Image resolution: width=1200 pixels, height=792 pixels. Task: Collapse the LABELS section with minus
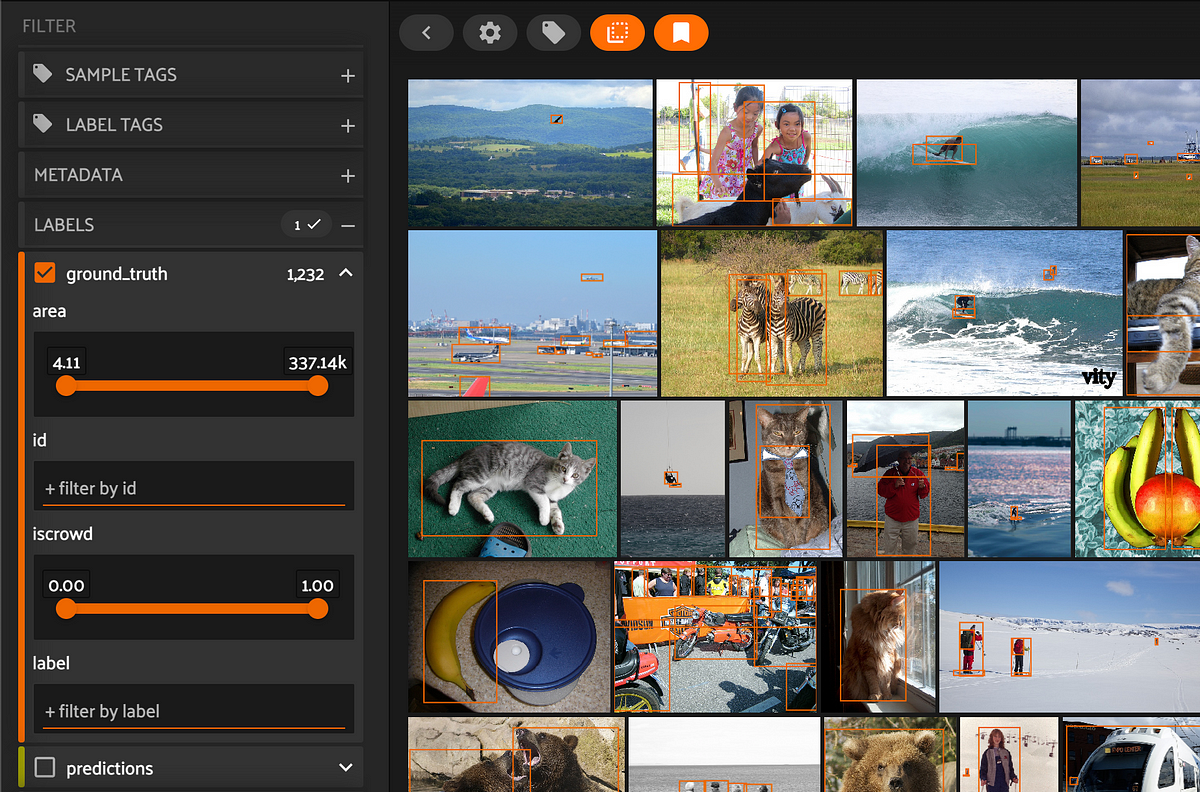(x=348, y=225)
